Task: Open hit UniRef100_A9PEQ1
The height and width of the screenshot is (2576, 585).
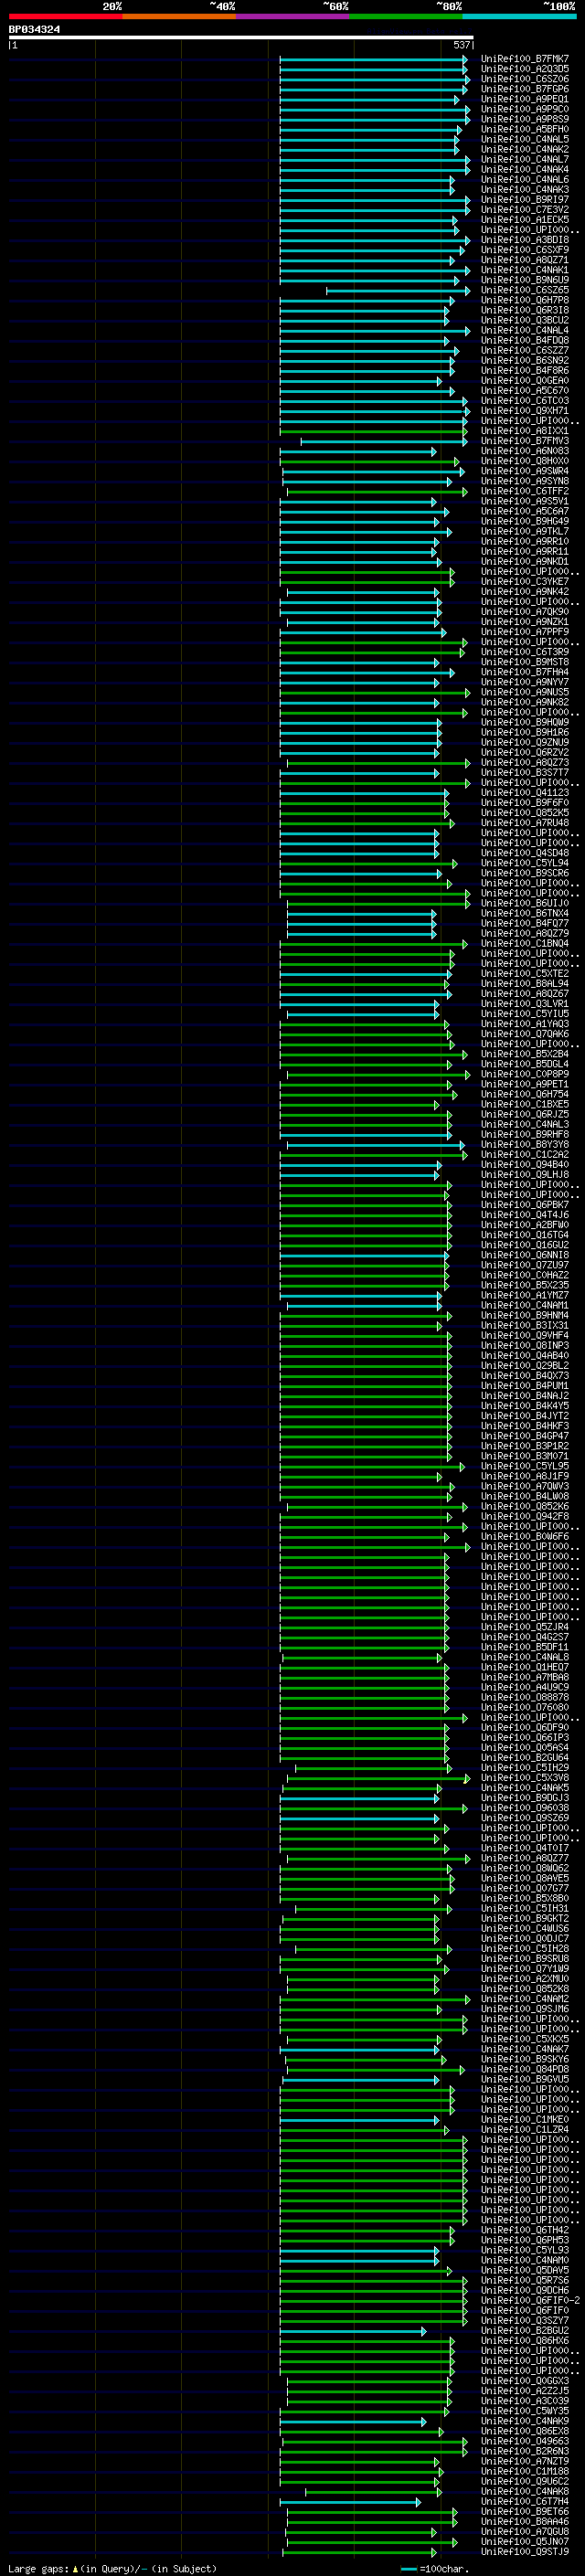Action: pos(525,99)
